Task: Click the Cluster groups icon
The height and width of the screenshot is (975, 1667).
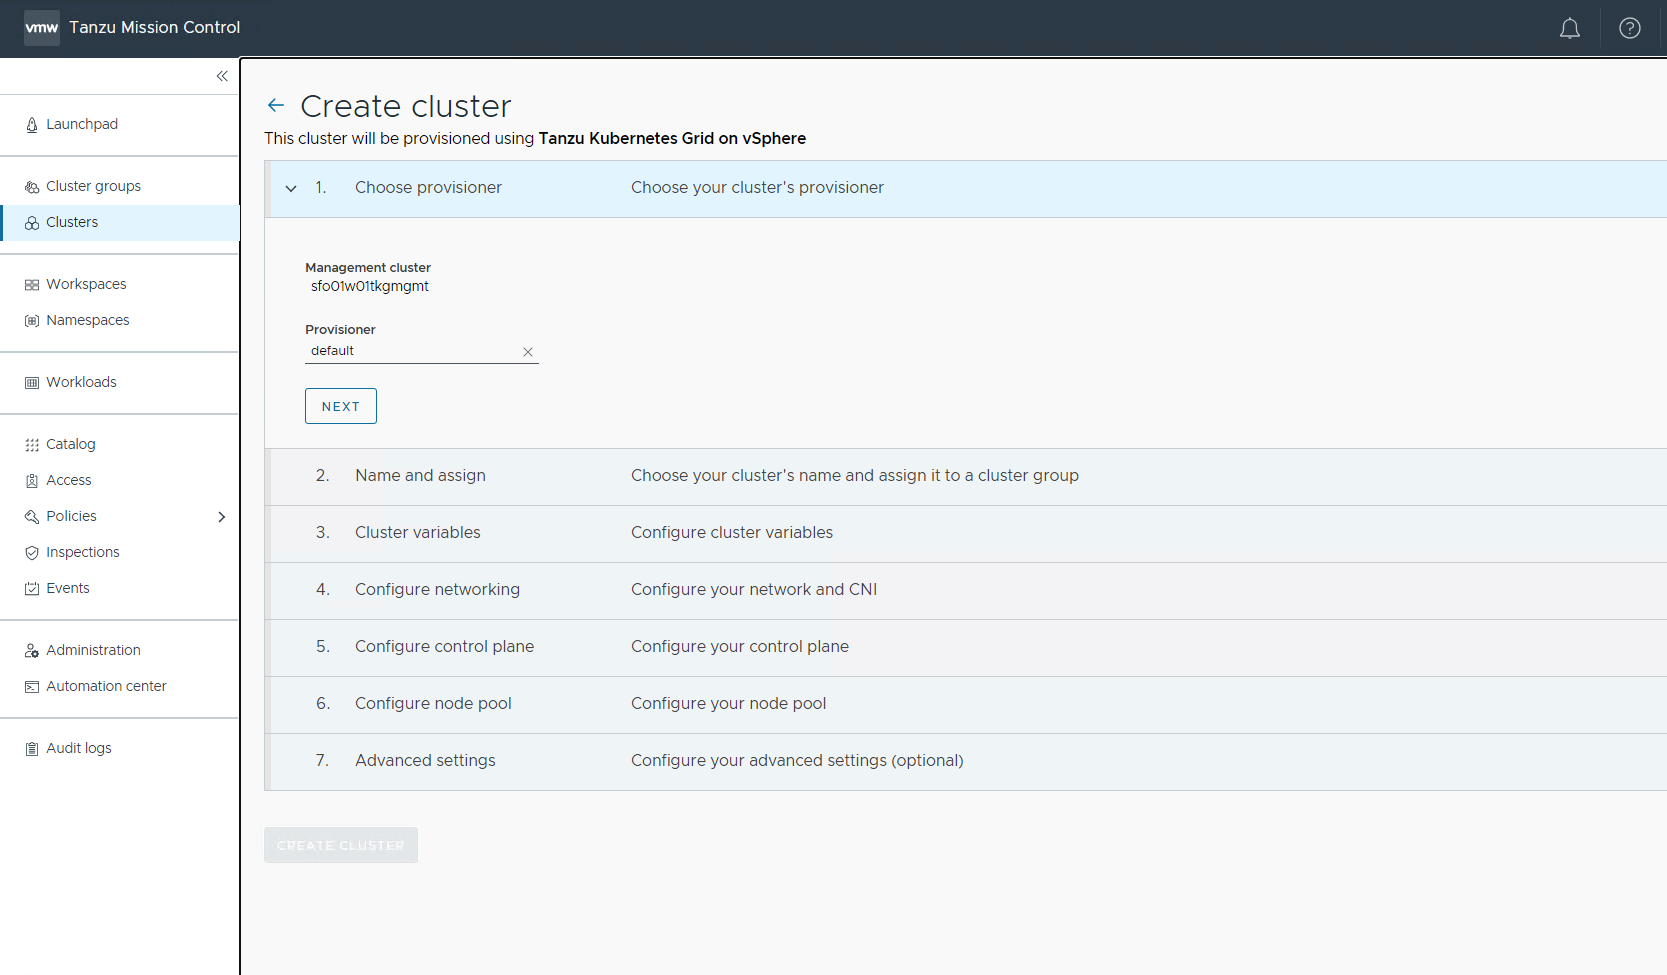Action: (32, 187)
